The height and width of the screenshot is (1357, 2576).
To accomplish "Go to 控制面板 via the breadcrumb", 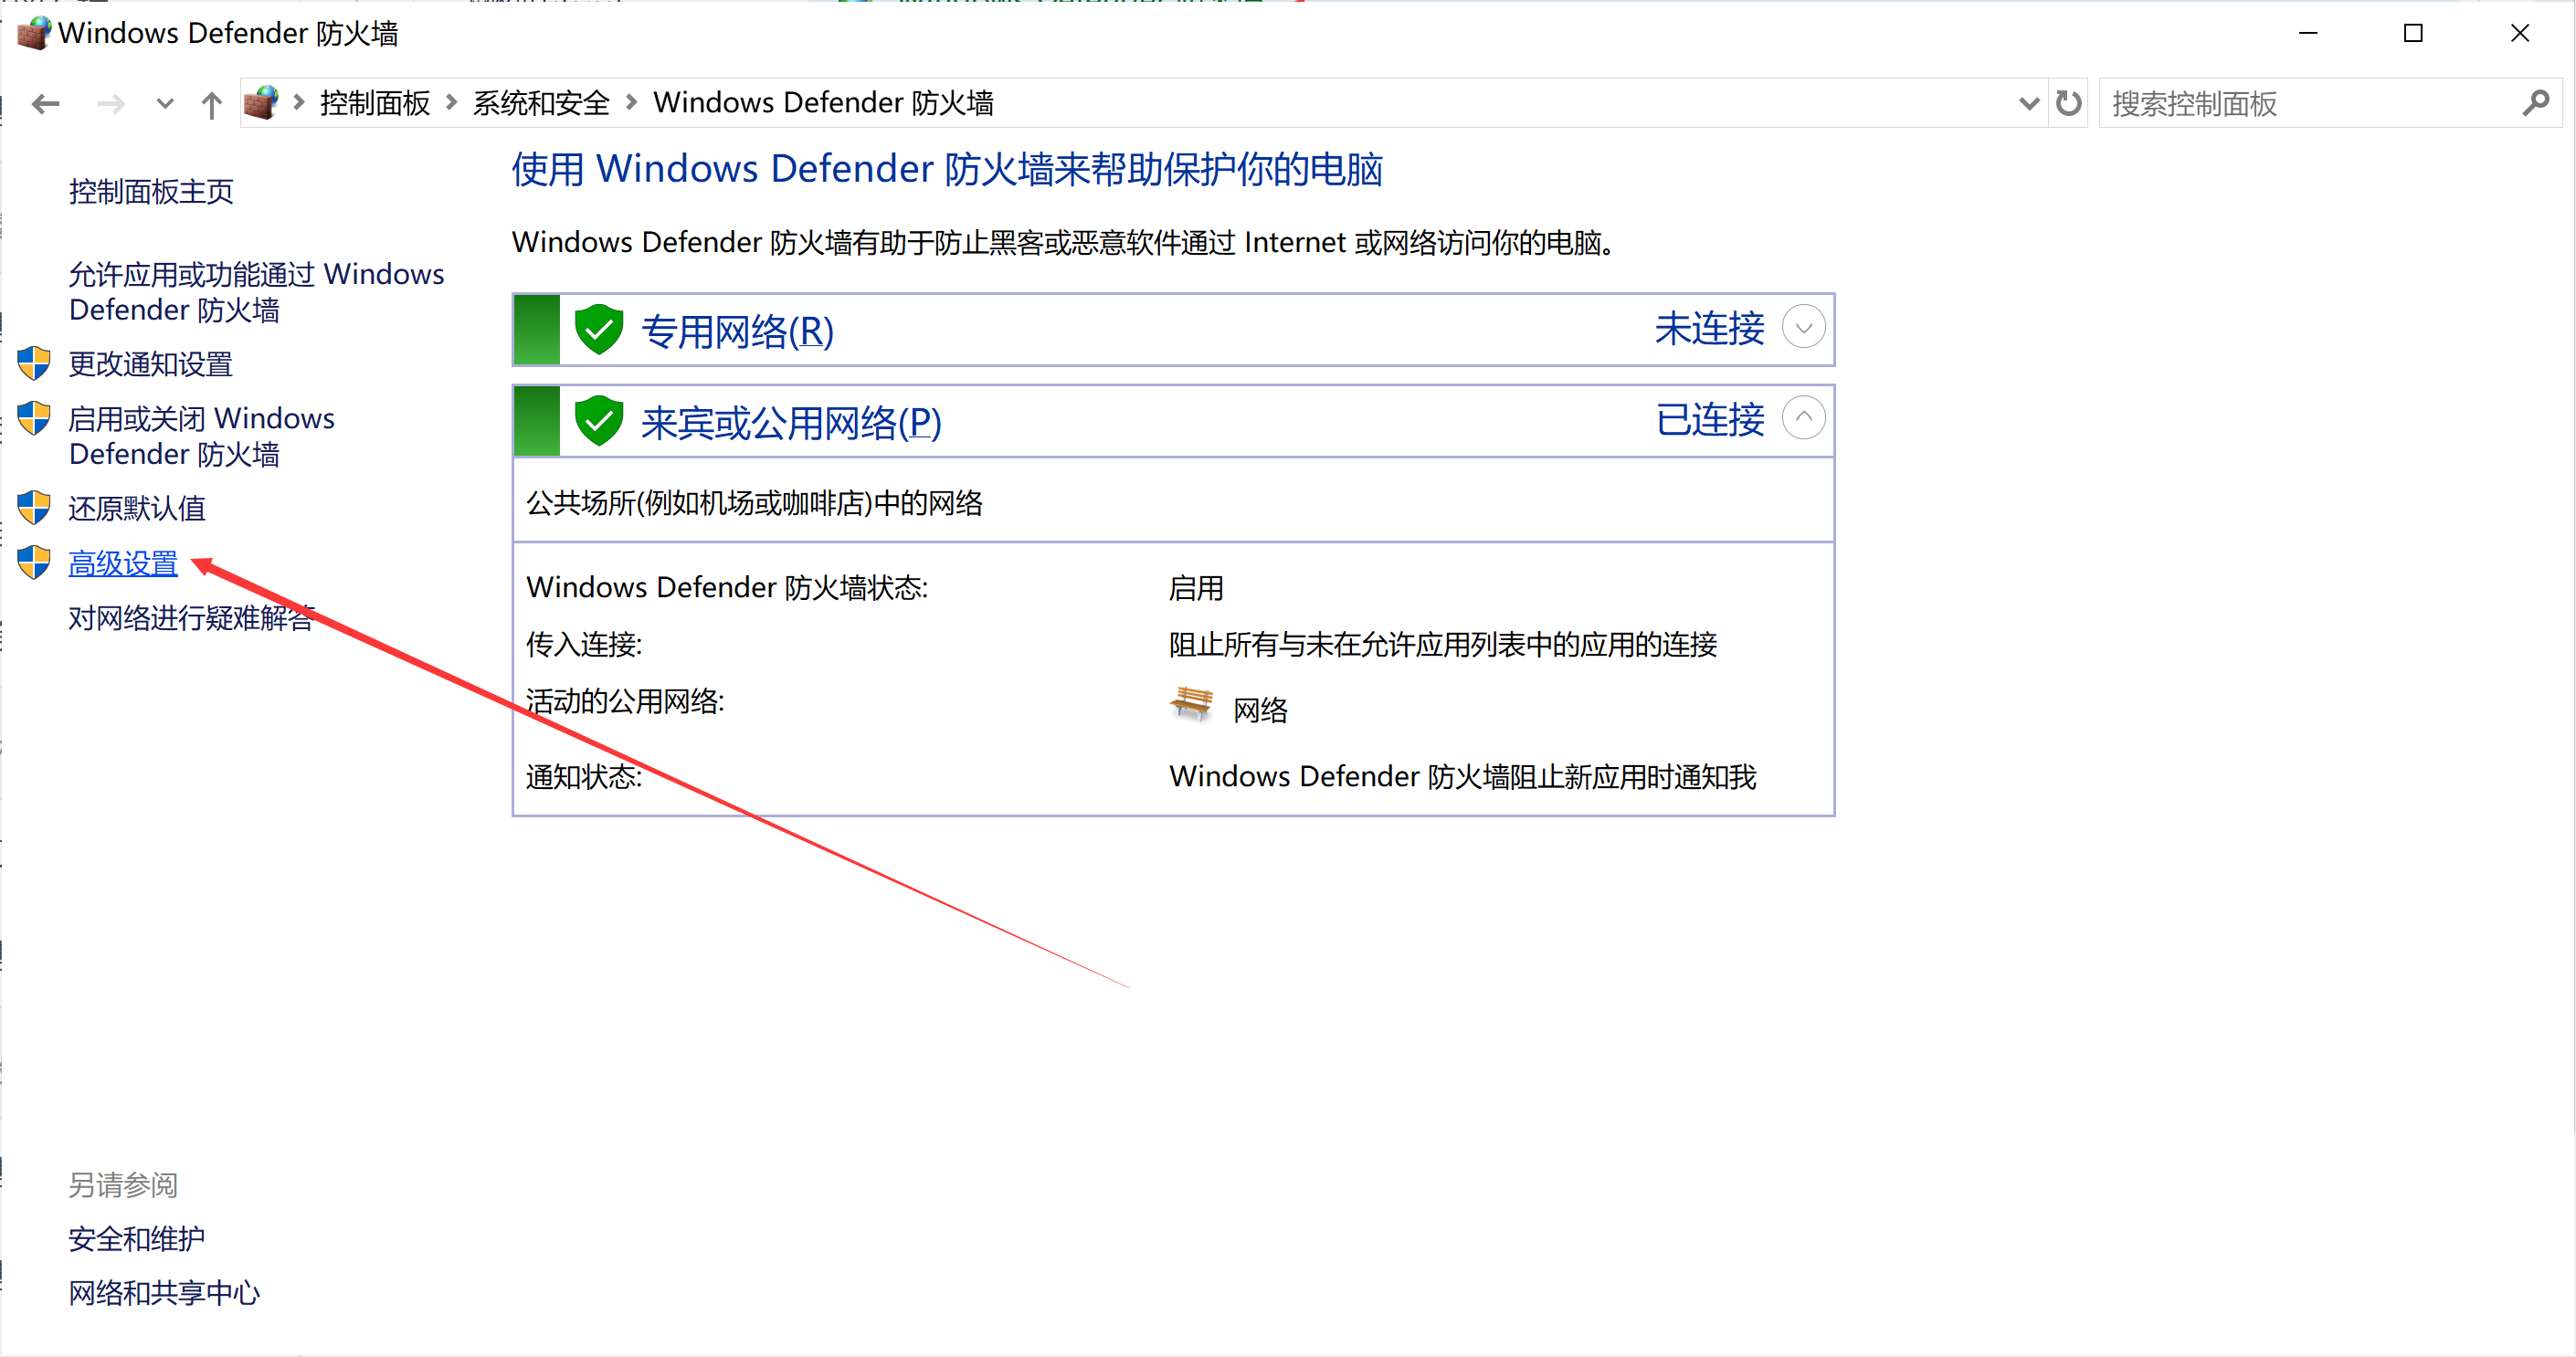I will click(374, 102).
